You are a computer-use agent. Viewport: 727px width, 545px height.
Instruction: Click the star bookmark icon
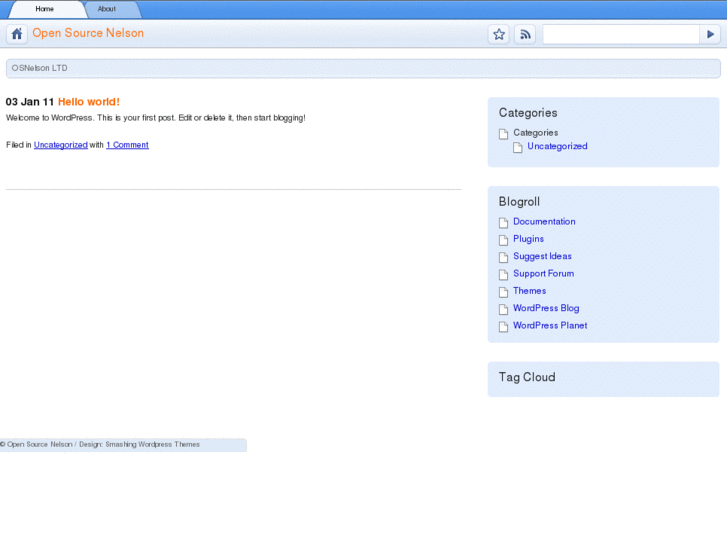[499, 34]
